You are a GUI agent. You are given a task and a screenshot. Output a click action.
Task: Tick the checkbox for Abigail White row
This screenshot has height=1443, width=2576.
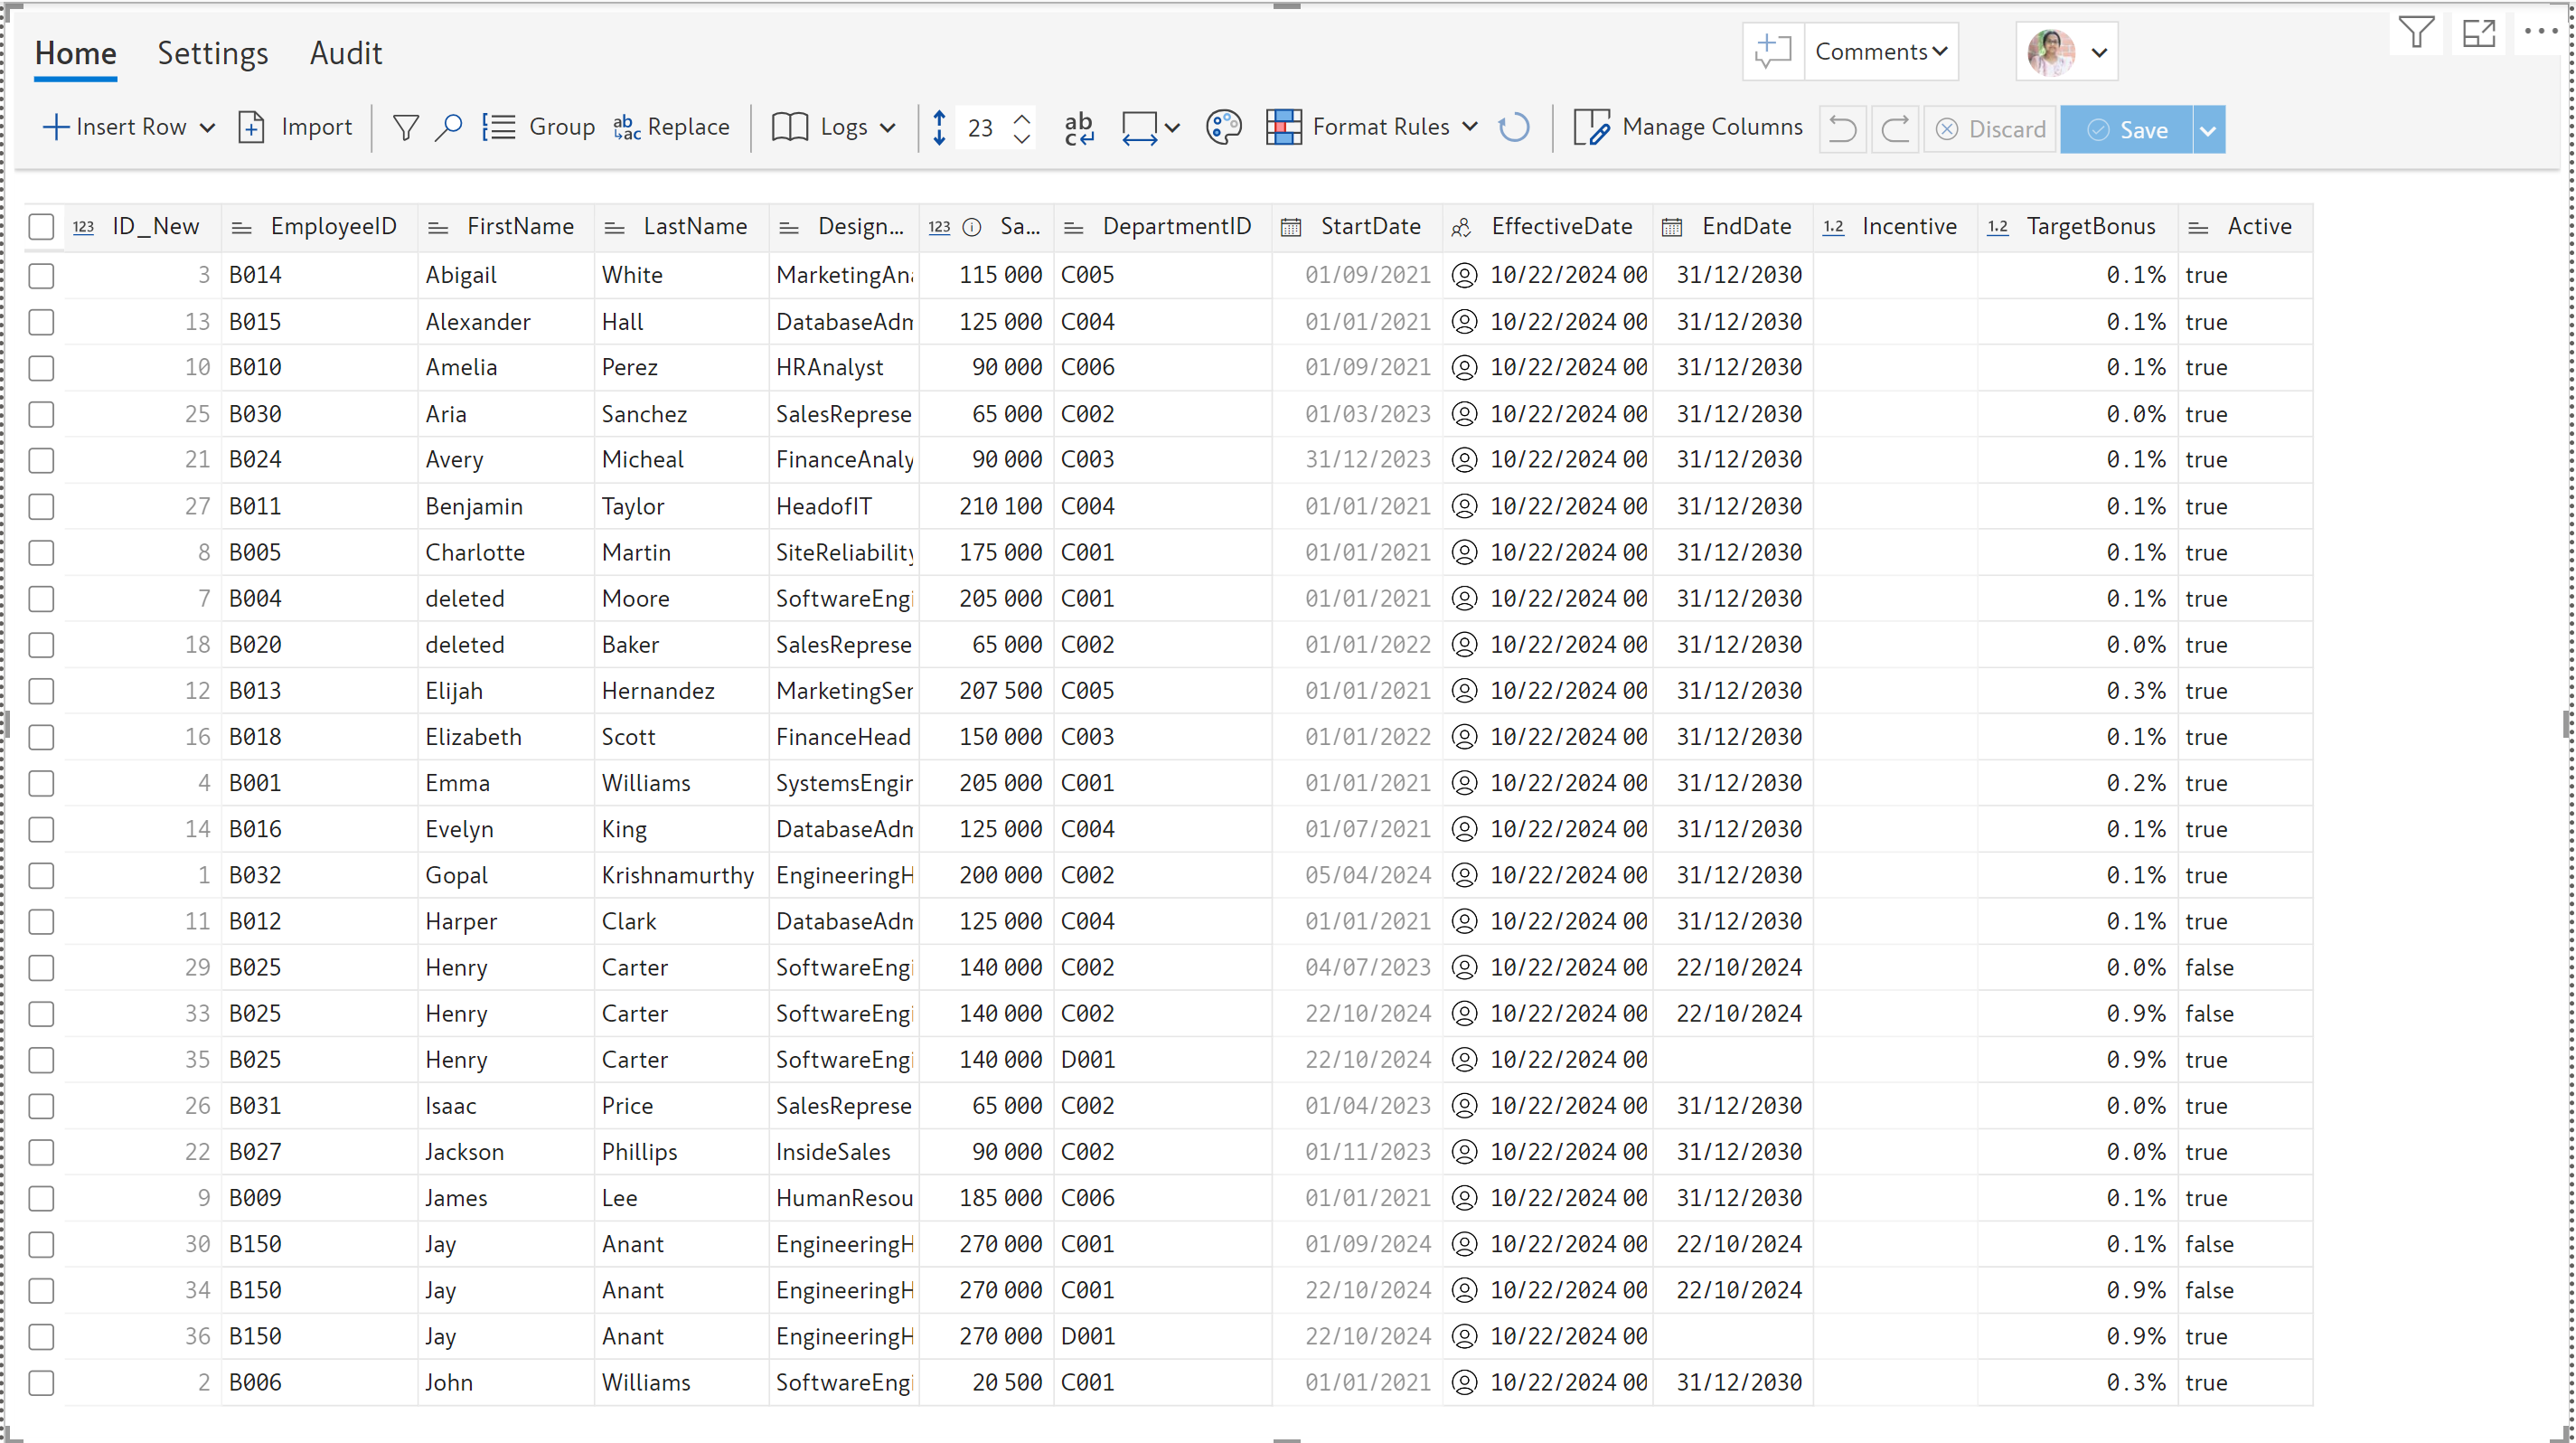(41, 275)
